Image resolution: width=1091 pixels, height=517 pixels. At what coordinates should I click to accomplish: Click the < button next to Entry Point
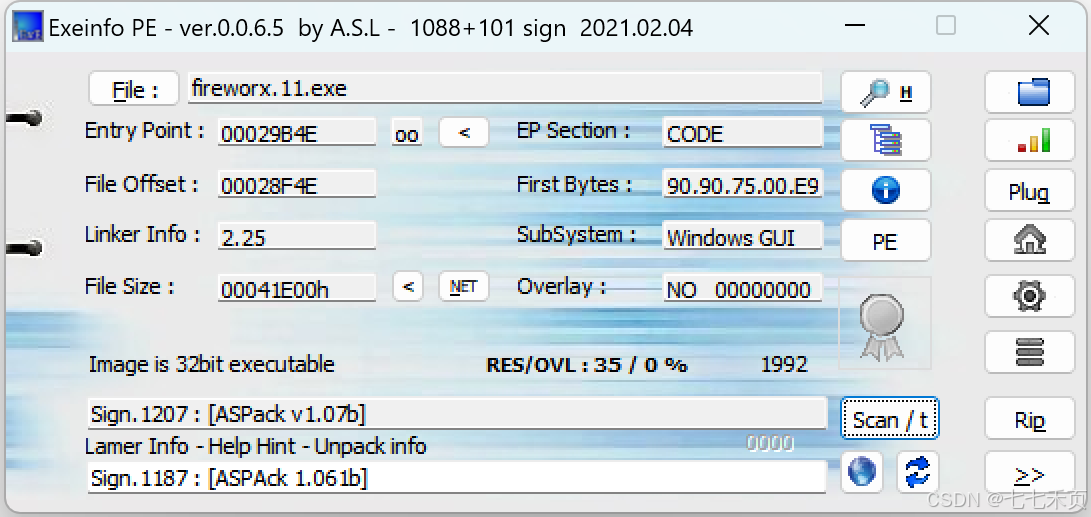464,132
